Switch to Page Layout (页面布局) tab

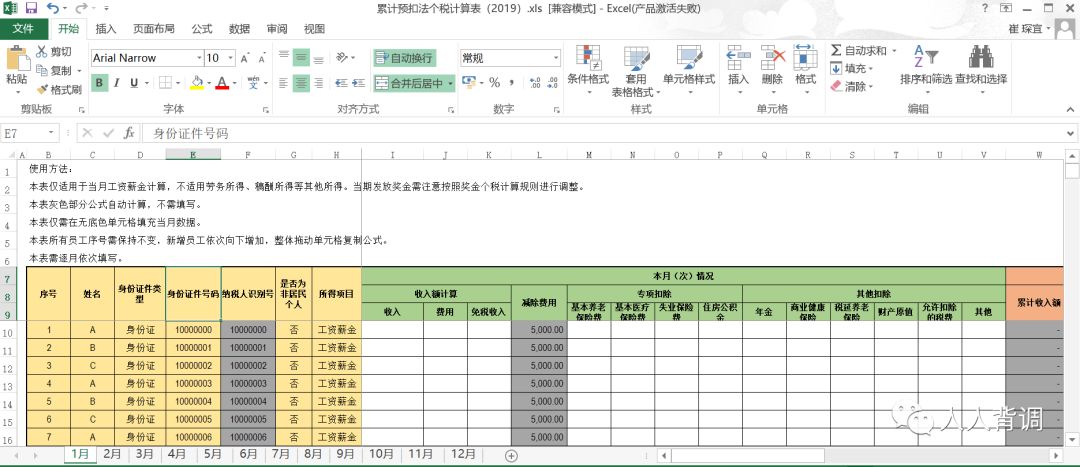click(154, 29)
